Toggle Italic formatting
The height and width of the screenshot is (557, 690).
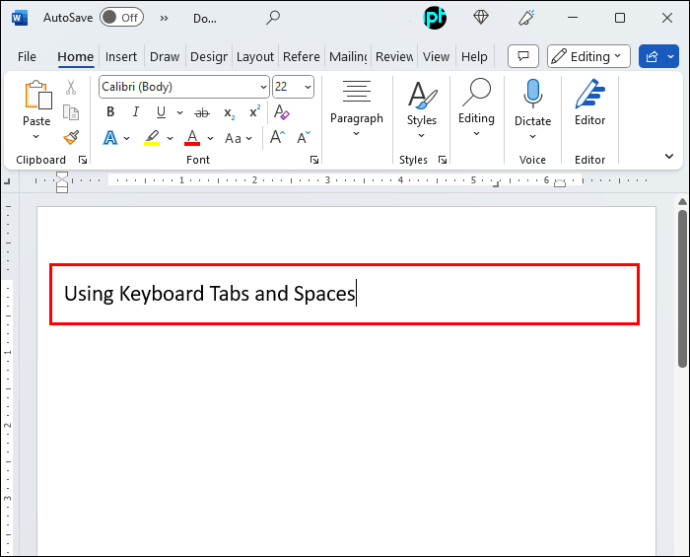click(136, 112)
